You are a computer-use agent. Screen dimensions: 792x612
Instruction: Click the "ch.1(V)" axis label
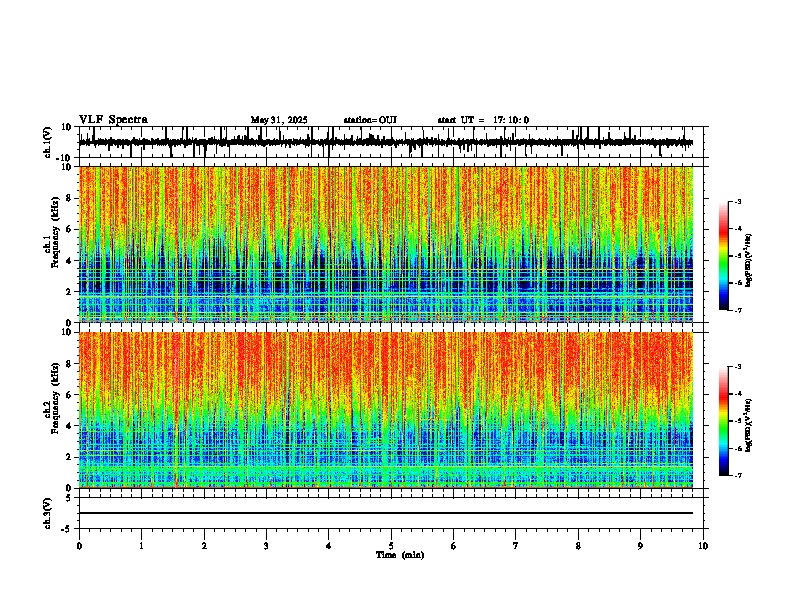pyautogui.click(x=48, y=142)
